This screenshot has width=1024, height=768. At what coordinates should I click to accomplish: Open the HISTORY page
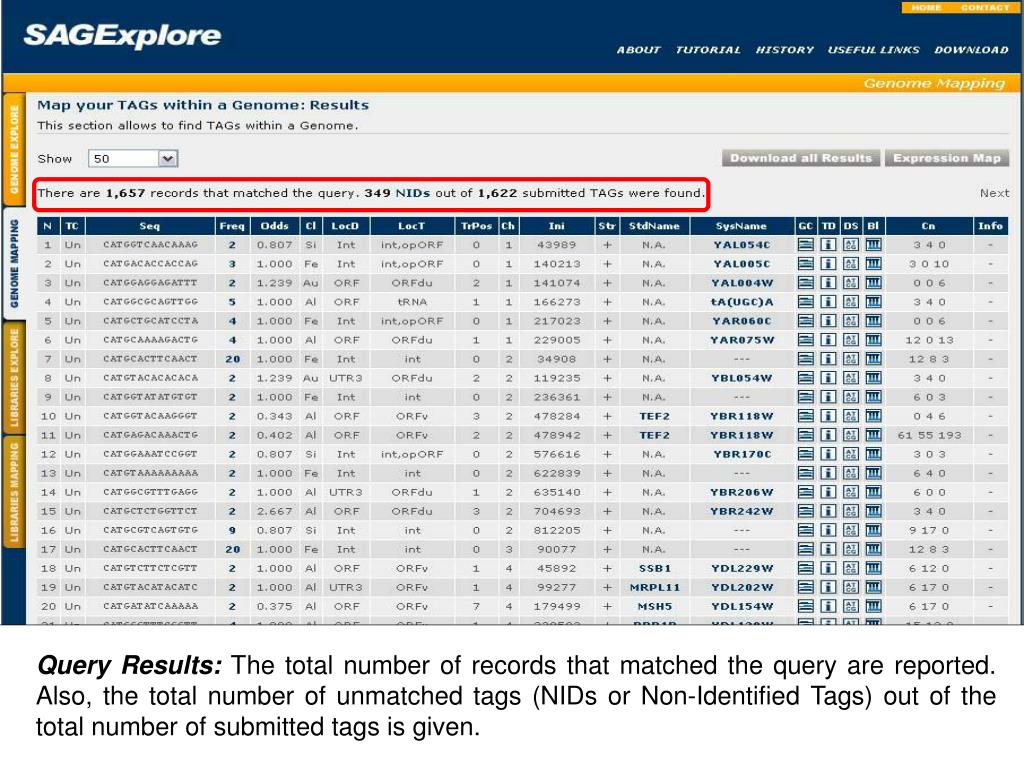[784, 50]
